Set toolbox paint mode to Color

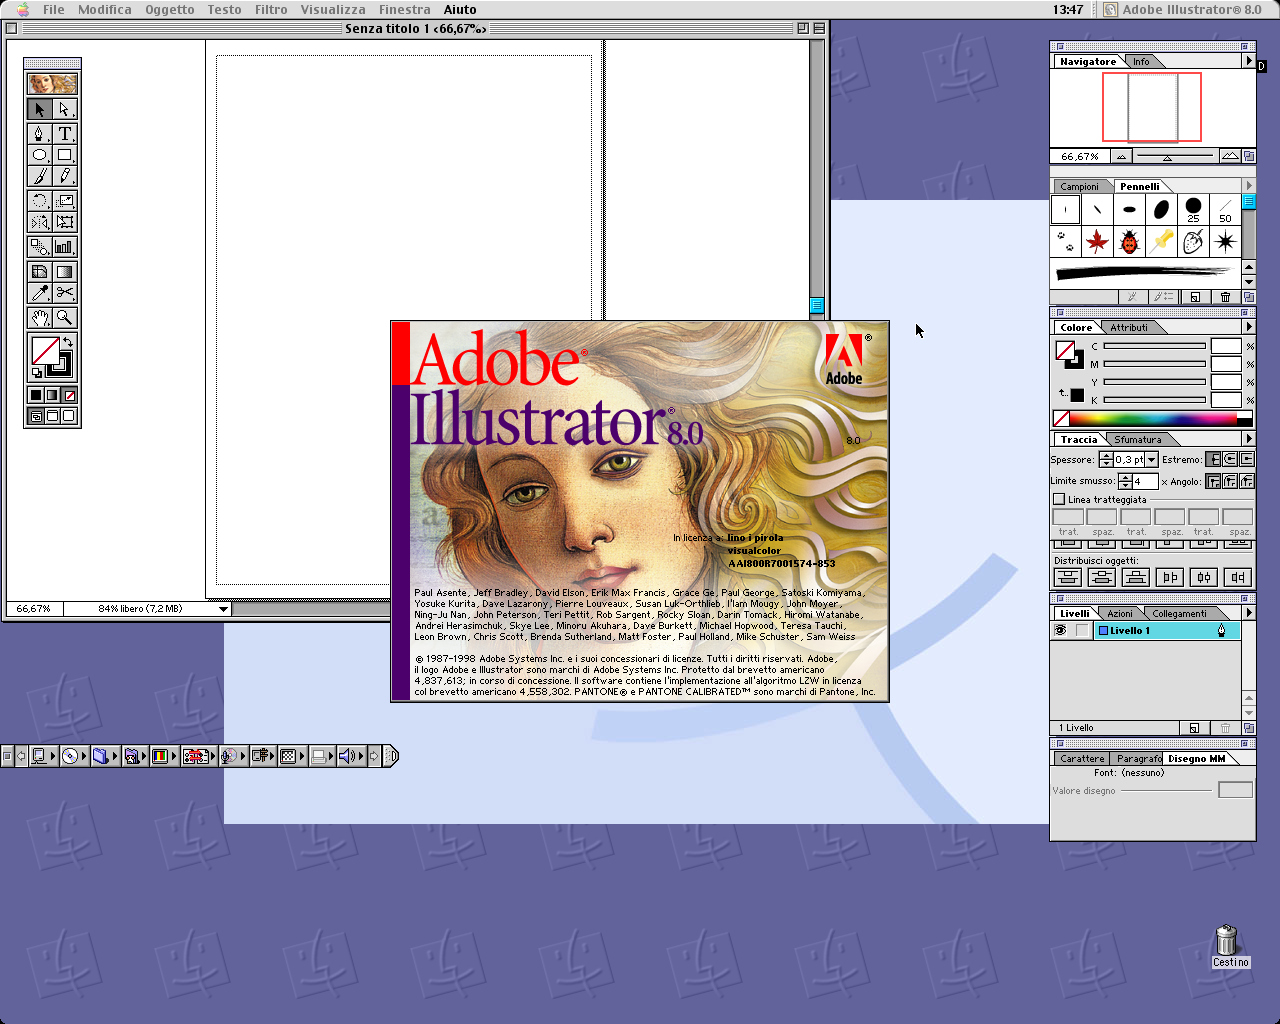(36, 395)
